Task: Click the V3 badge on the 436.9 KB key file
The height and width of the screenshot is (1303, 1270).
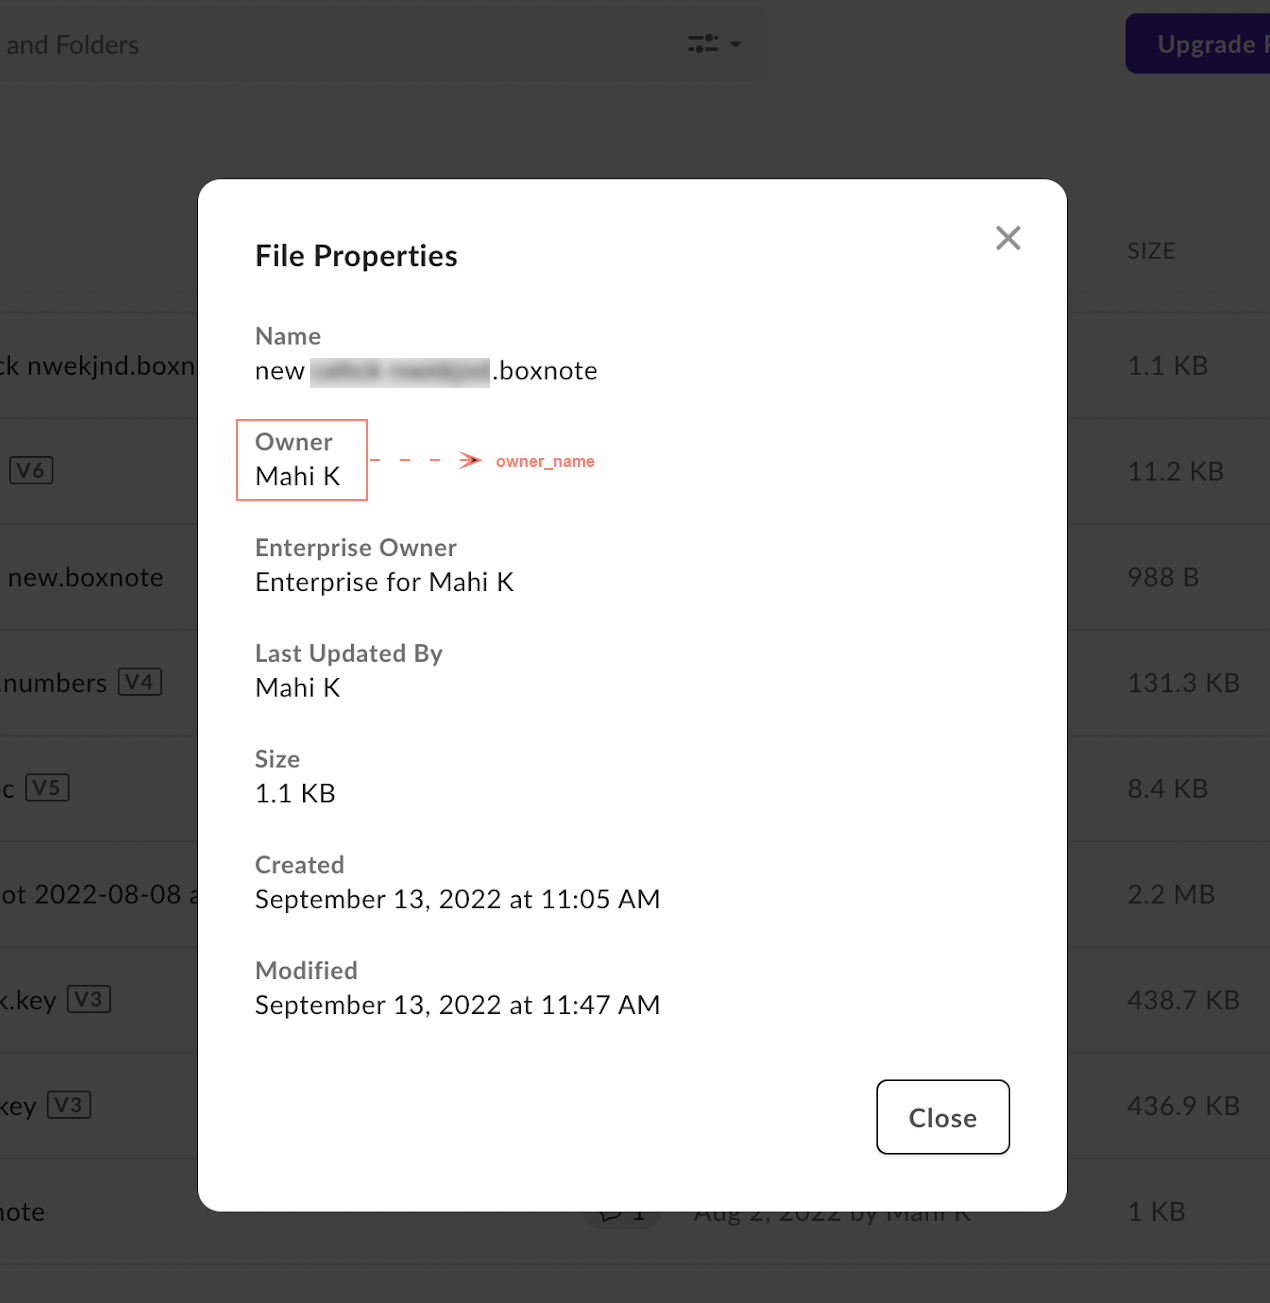Action: click(x=69, y=1105)
